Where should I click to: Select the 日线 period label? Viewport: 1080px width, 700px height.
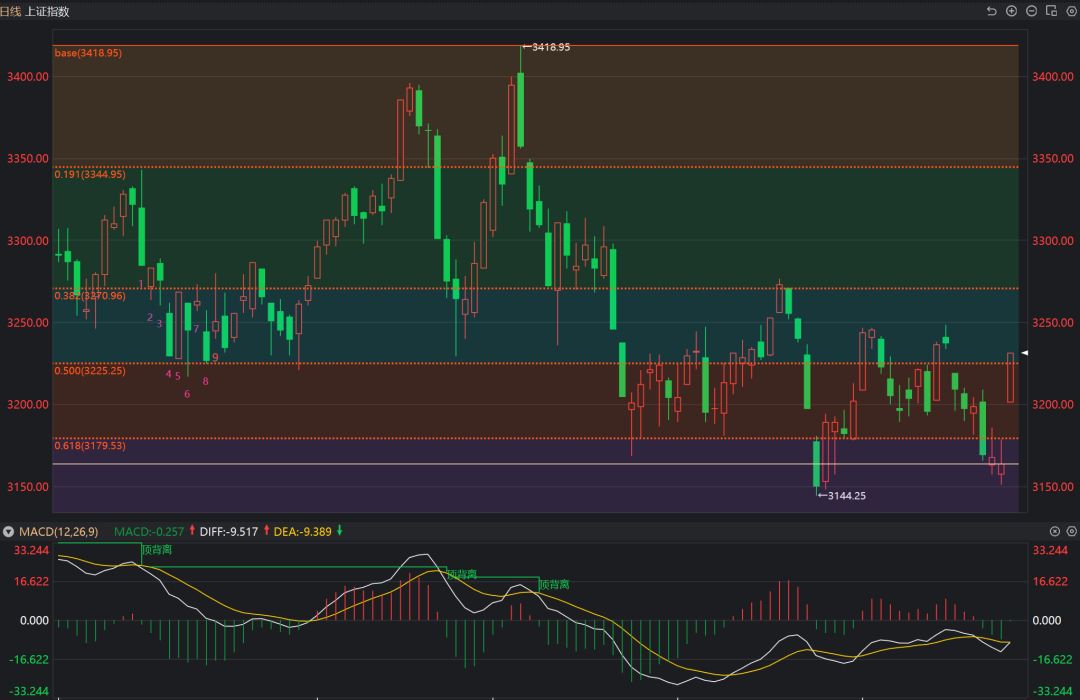[10, 12]
